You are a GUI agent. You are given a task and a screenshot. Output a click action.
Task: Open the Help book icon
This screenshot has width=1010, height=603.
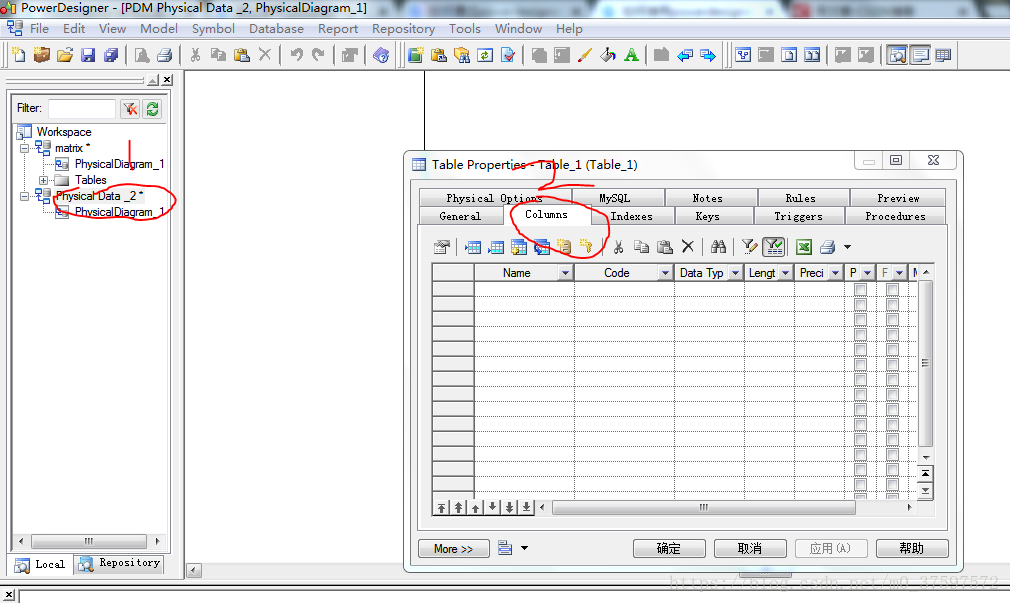coord(381,55)
